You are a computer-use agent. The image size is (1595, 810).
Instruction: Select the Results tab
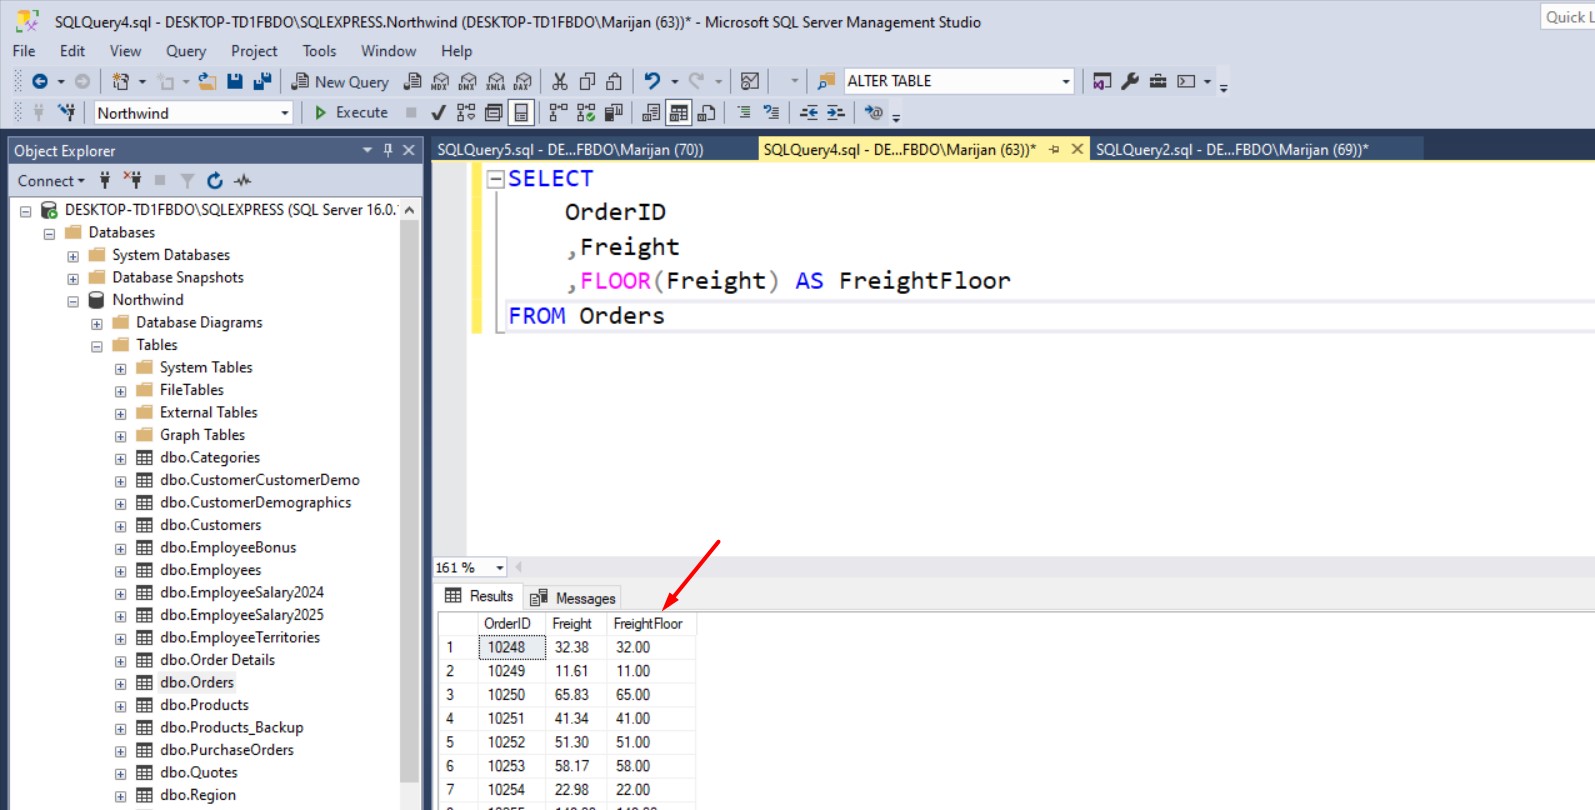(479, 596)
